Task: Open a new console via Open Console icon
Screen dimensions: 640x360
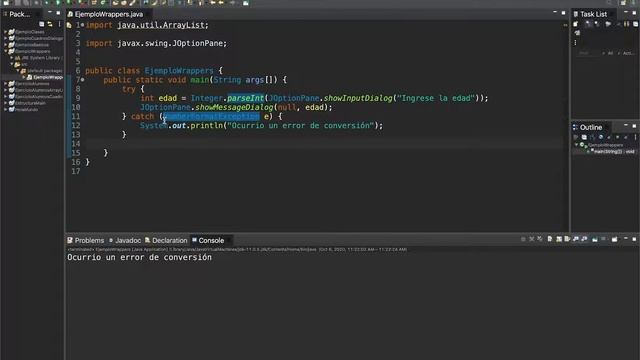Action: (x=614, y=239)
